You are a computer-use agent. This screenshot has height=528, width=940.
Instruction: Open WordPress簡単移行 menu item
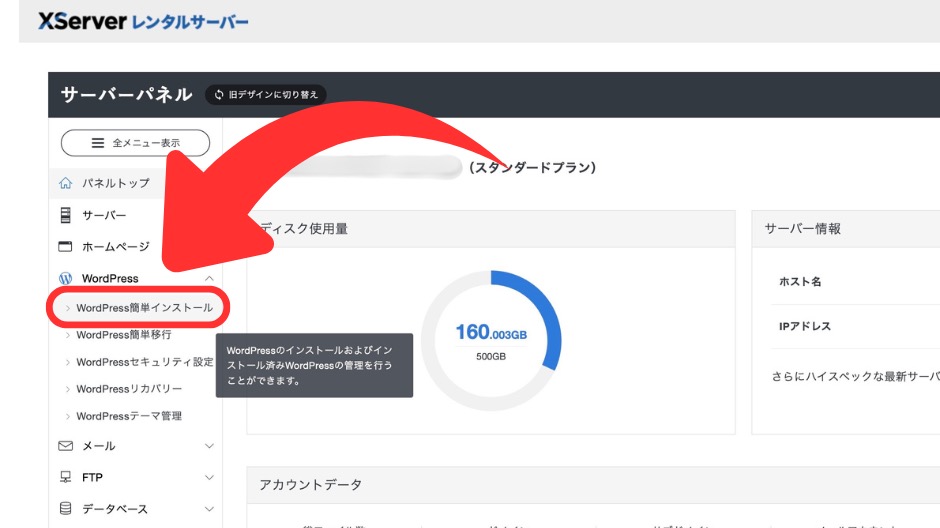pos(123,335)
